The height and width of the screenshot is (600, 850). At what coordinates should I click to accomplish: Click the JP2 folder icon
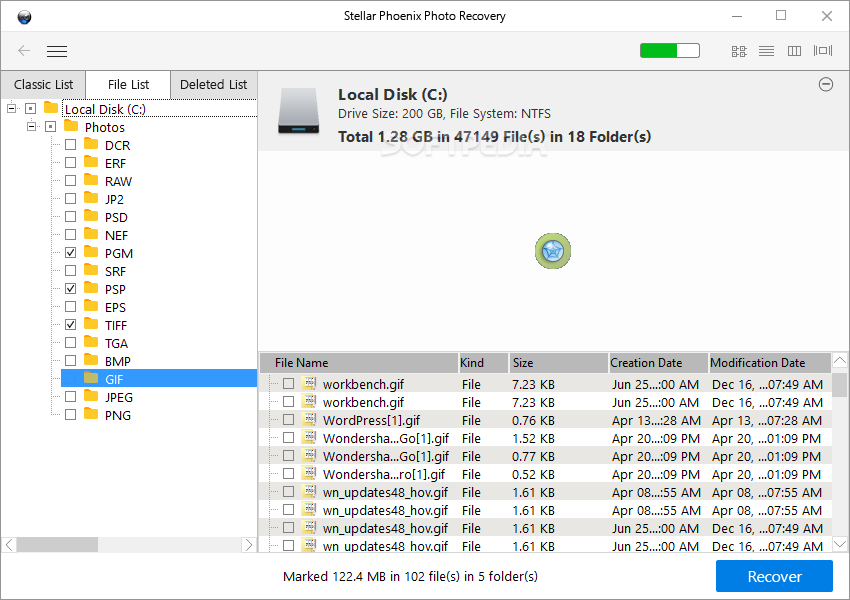pos(91,198)
